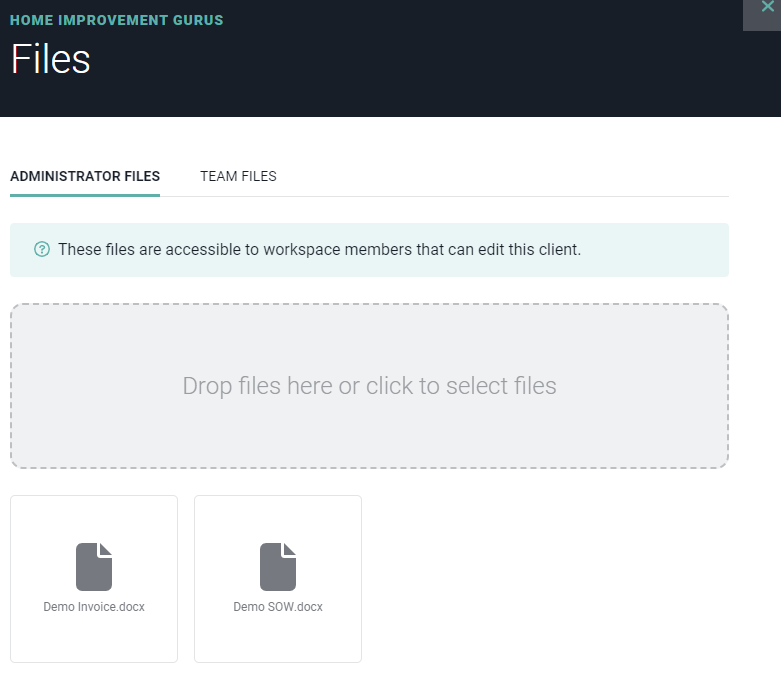This screenshot has height=678, width=781.
Task: Click the drop zone to select files
Action: pos(369,430)
